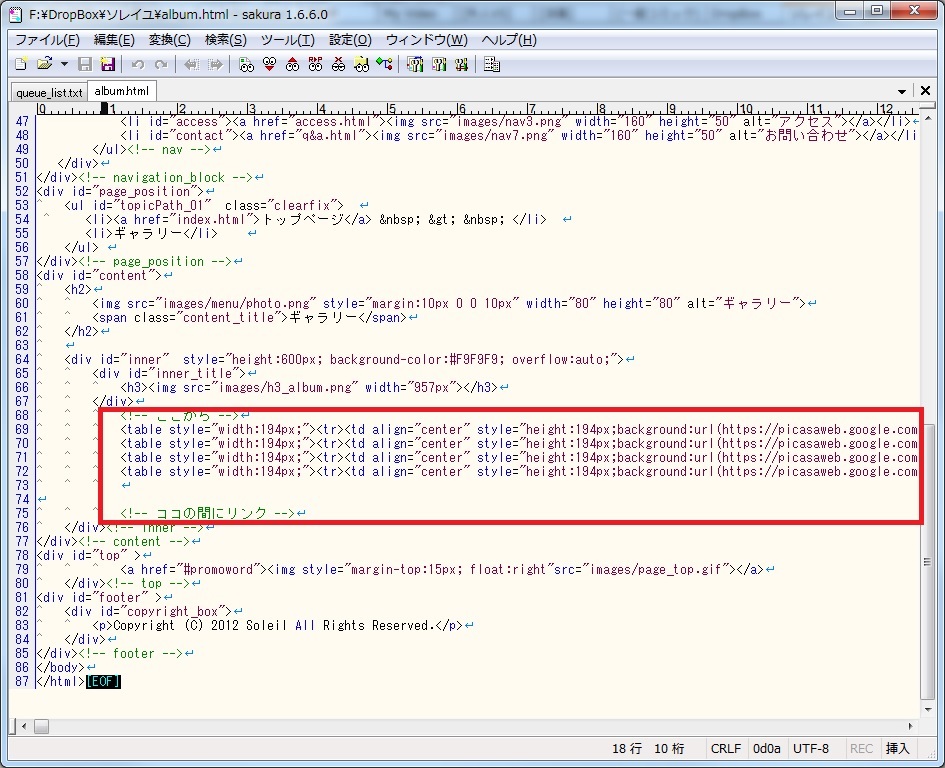The image size is (945, 768).
Task: Click the '10 桁' column position text
Action: (x=669, y=749)
